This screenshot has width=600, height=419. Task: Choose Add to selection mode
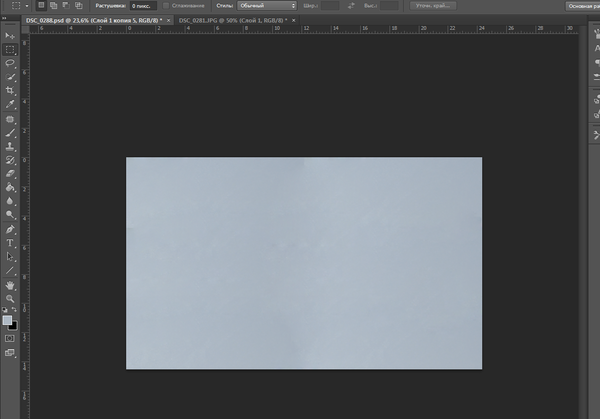pos(54,5)
